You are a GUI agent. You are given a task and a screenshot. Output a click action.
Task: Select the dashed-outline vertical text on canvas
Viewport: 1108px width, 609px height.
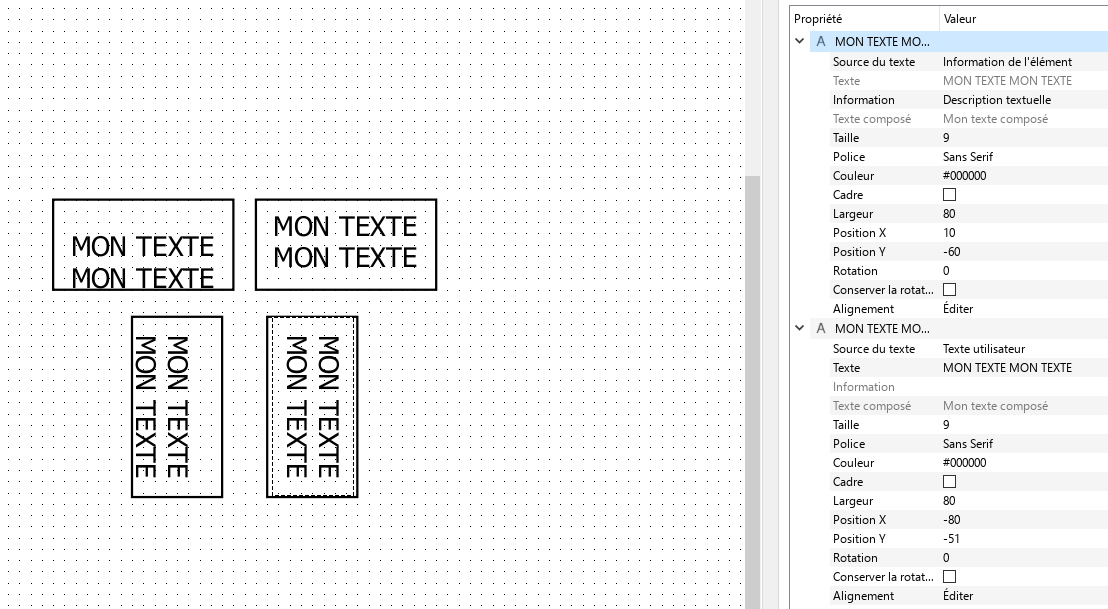[x=312, y=406]
